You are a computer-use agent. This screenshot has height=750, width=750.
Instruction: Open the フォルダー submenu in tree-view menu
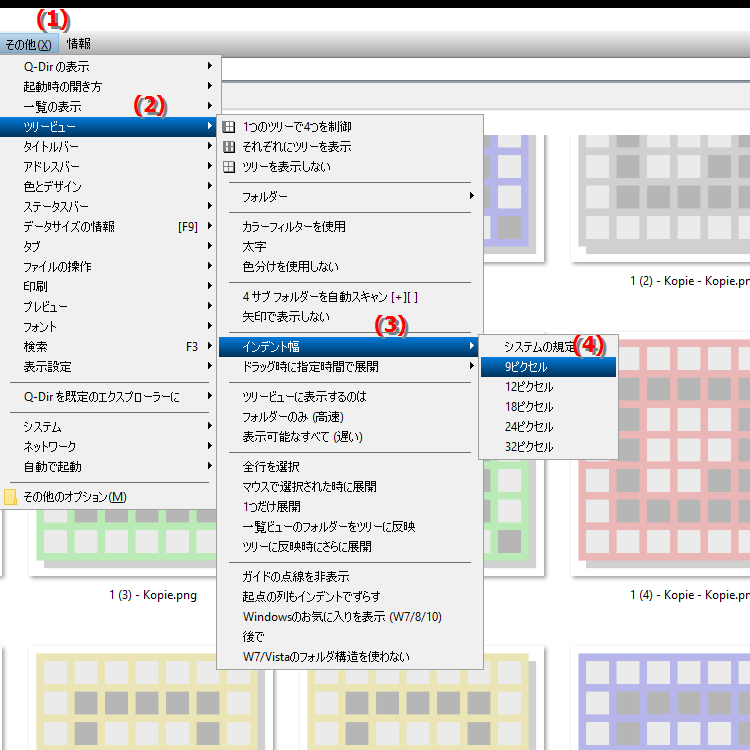click(350, 197)
